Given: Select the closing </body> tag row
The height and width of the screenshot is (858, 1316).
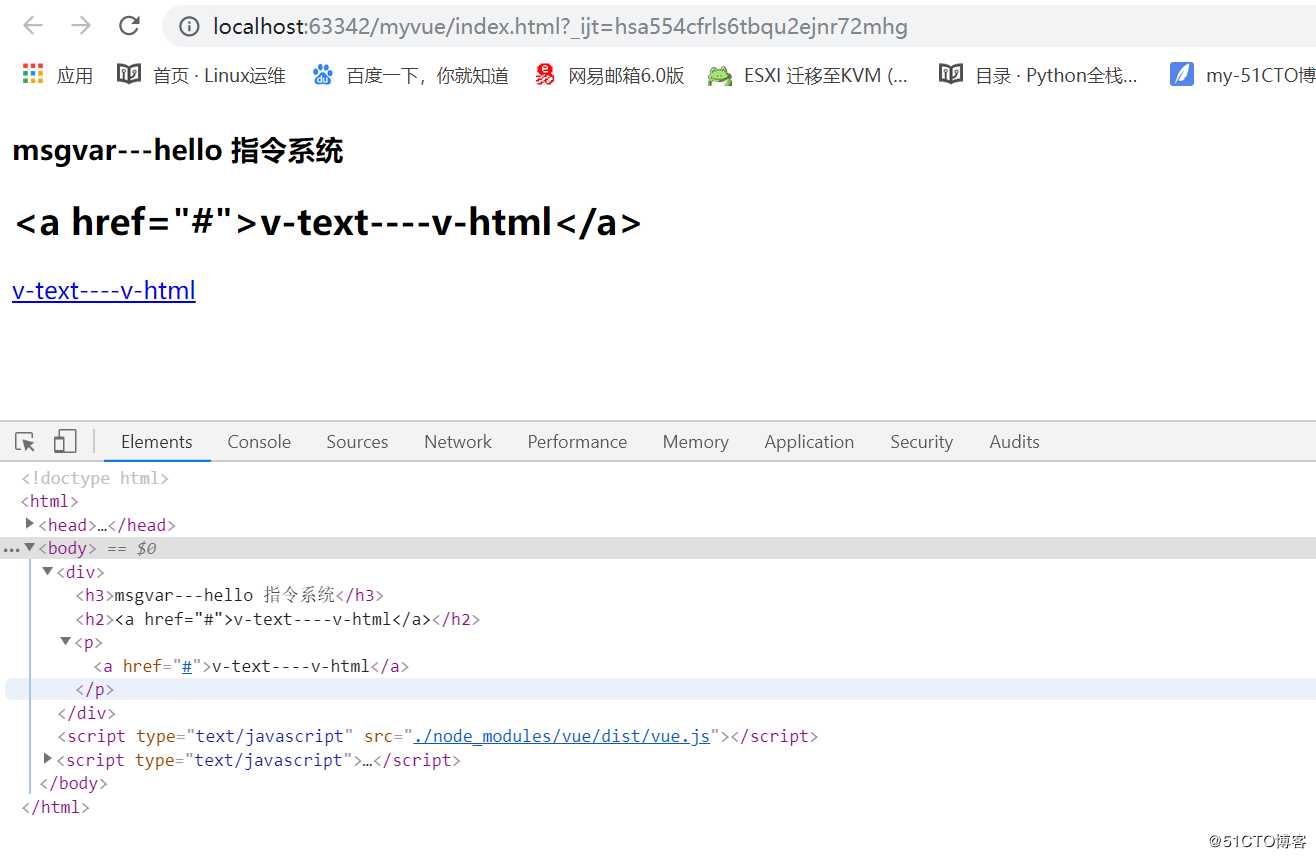Looking at the screenshot, I should click(x=73, y=784).
